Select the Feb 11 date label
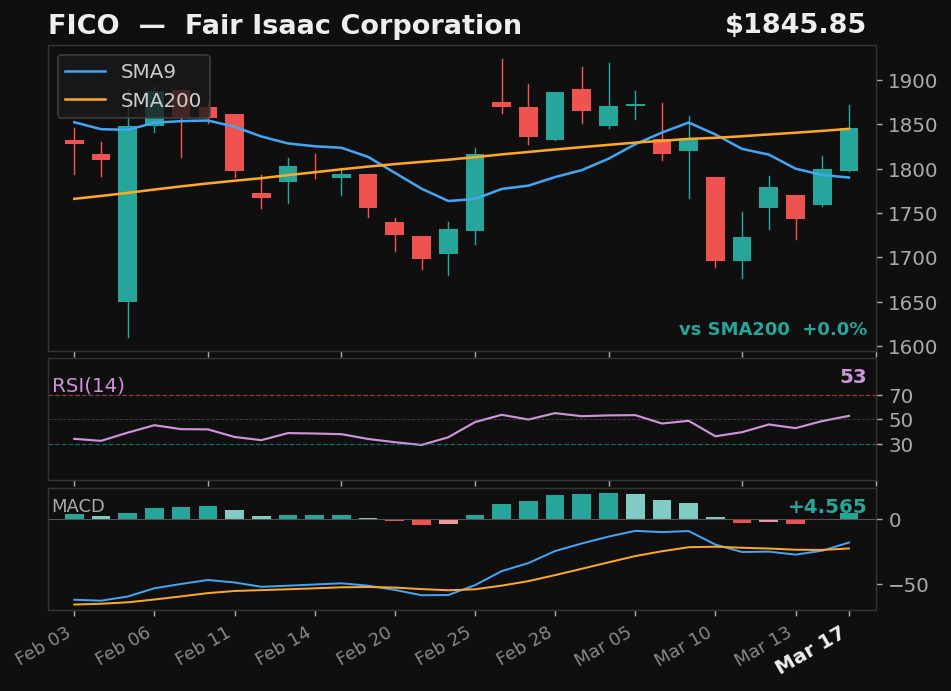 (x=204, y=645)
